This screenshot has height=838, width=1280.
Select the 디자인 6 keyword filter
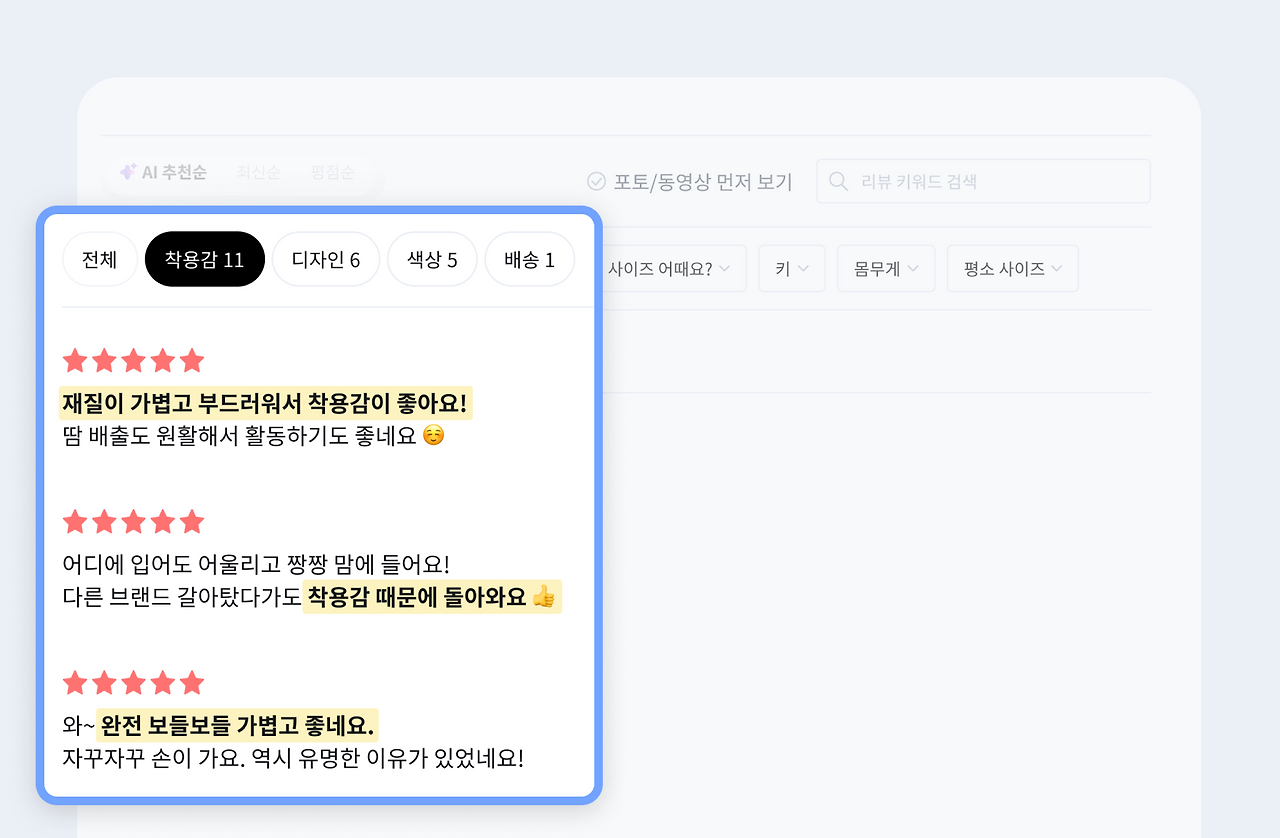(x=325, y=258)
